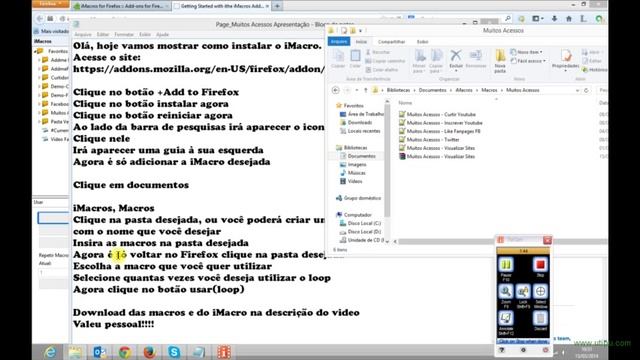The height and width of the screenshot is (360, 640).
Task: Open the Annotate tool in recorder
Action: [506, 318]
